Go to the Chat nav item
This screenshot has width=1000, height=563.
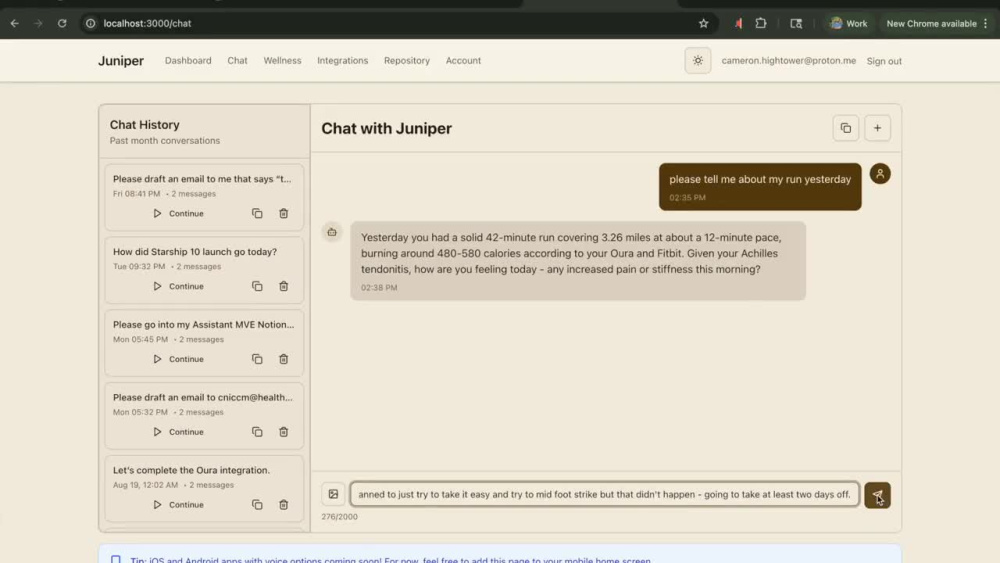[237, 61]
